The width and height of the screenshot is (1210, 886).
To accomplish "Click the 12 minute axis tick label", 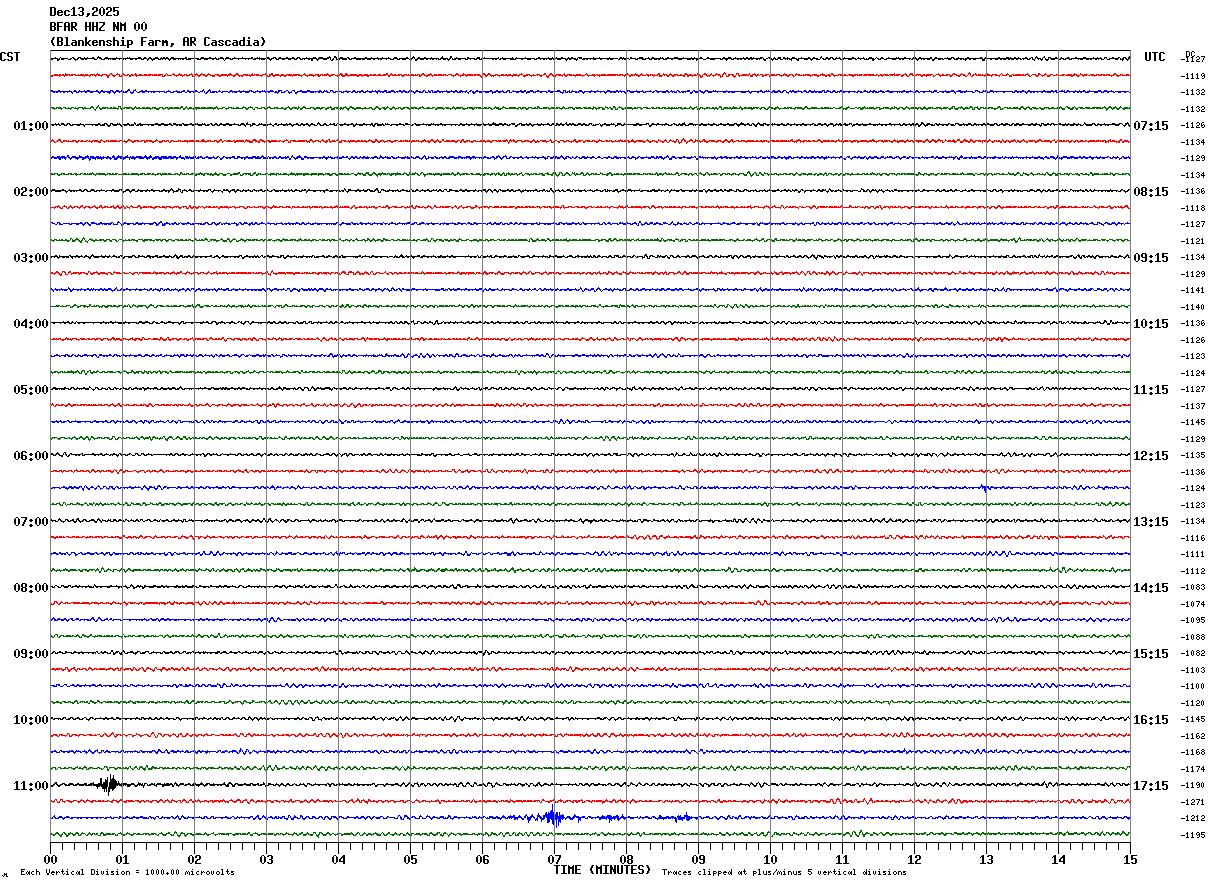I will (x=914, y=859).
